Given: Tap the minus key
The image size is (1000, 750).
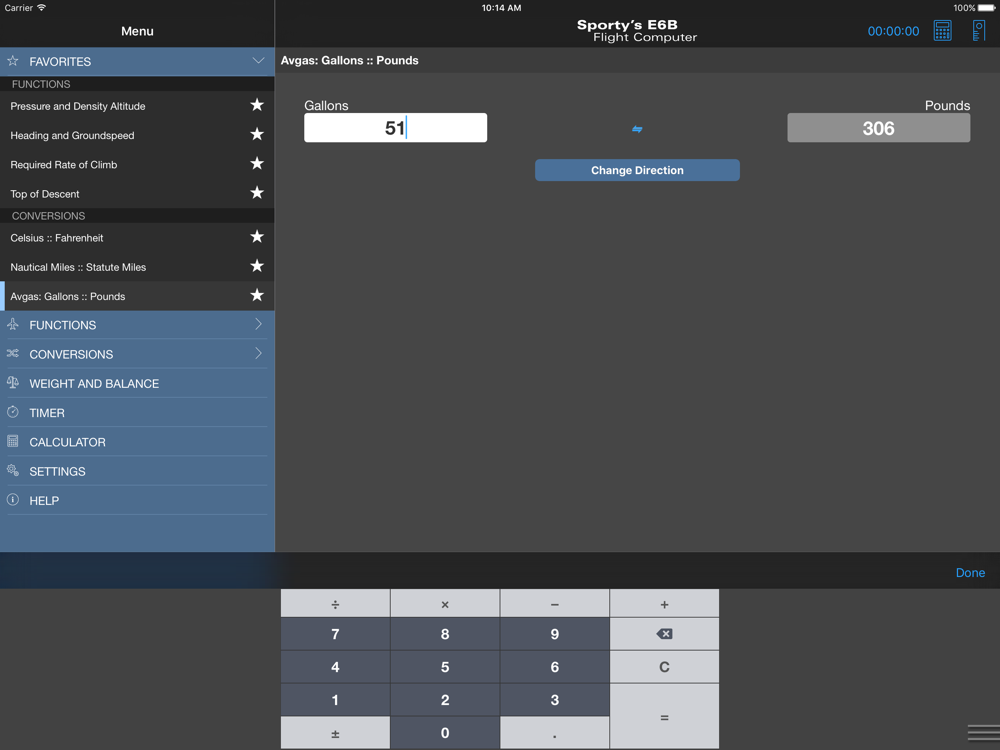Looking at the screenshot, I should (555, 604).
